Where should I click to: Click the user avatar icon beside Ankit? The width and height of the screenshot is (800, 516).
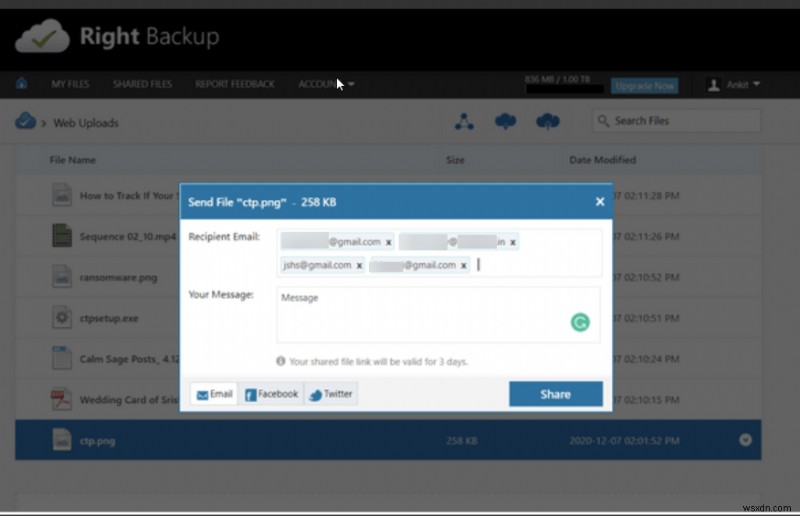click(x=714, y=85)
